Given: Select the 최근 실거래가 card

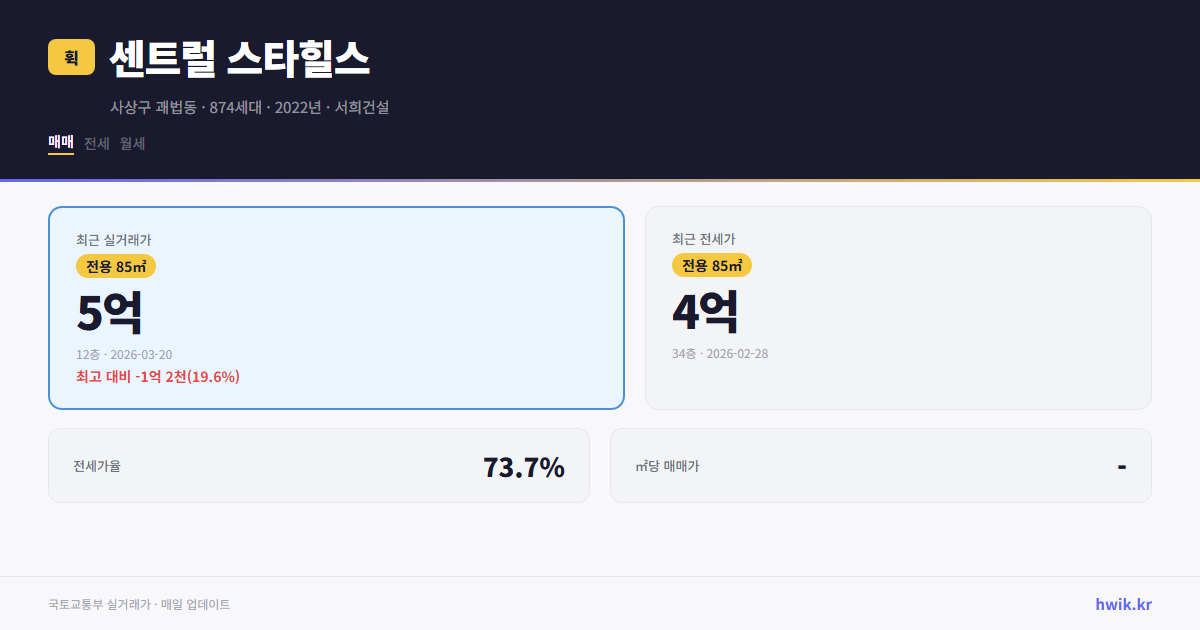Looking at the screenshot, I should pos(335,307).
